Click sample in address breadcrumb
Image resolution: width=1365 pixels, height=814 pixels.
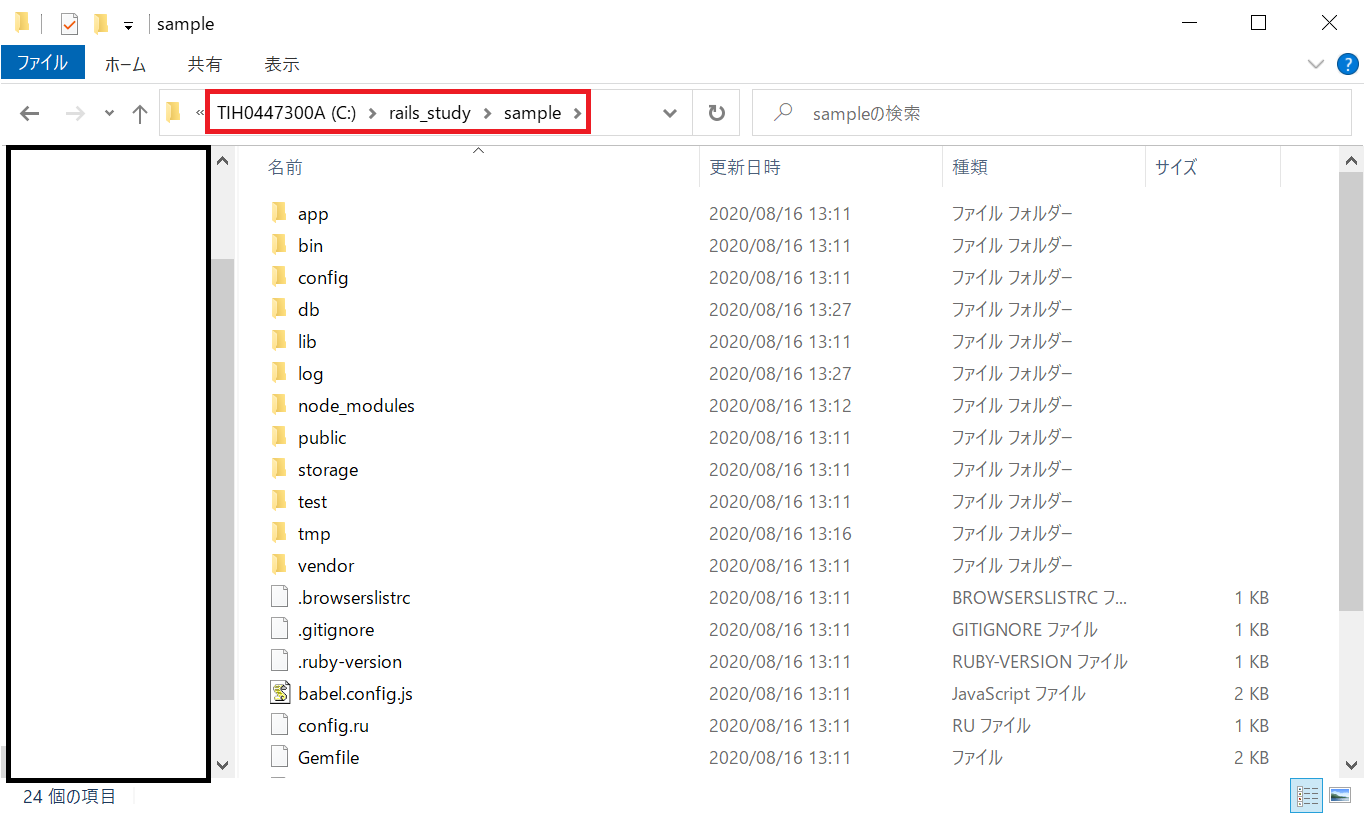click(532, 113)
